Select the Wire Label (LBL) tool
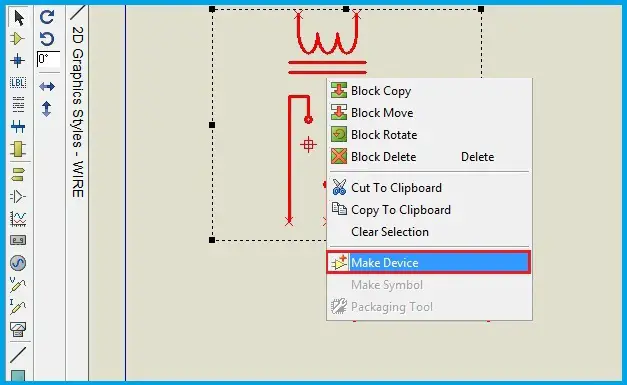Screen dimensions: 627x385 [18, 83]
